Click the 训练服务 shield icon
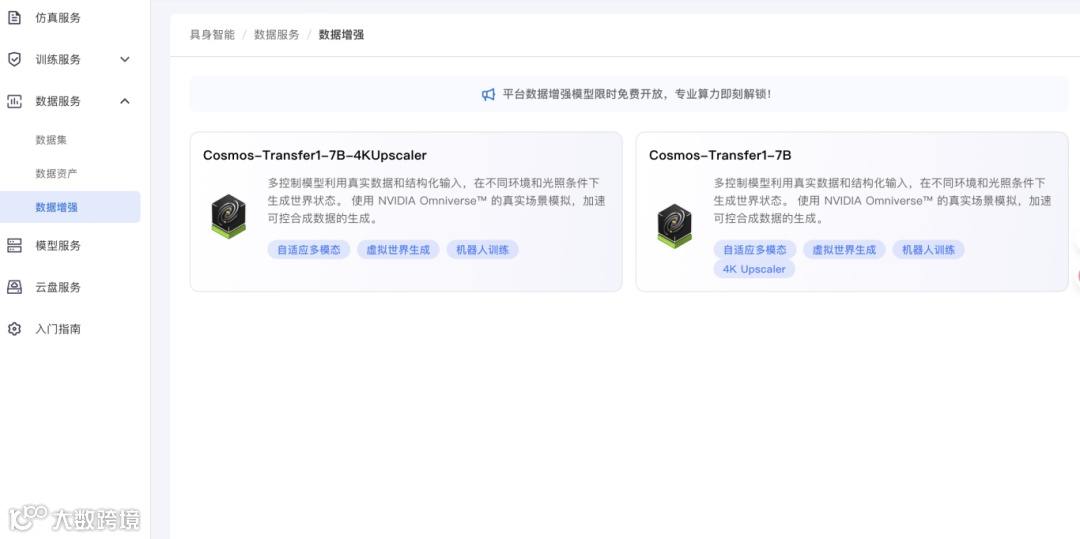Viewport: 1080px width, 539px height. [x=14, y=59]
